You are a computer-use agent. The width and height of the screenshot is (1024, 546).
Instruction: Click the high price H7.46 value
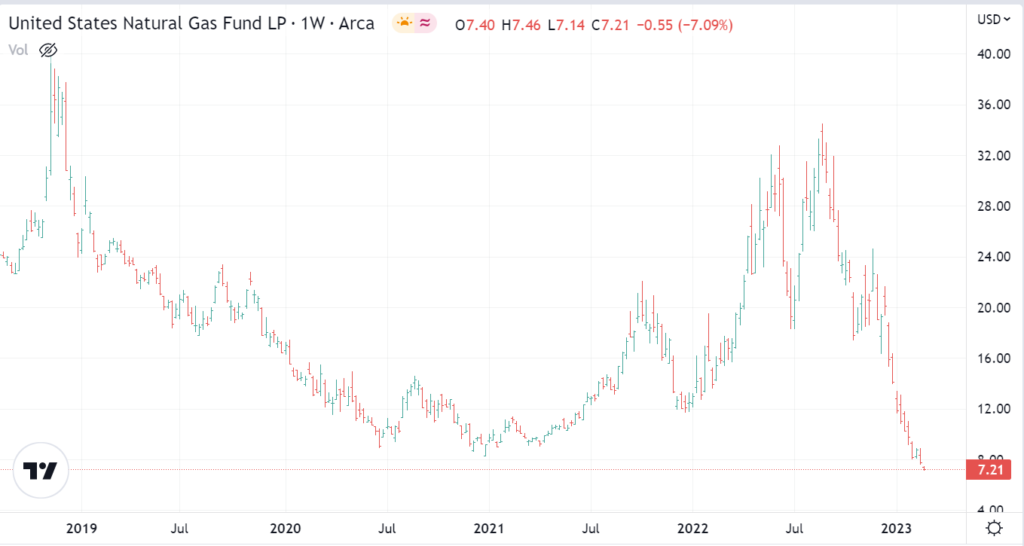point(521,25)
